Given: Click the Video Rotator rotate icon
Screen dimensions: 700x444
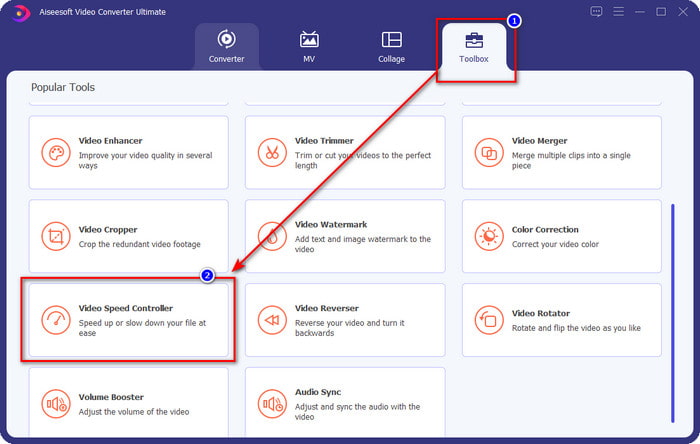Looking at the screenshot, I should tap(489, 320).
